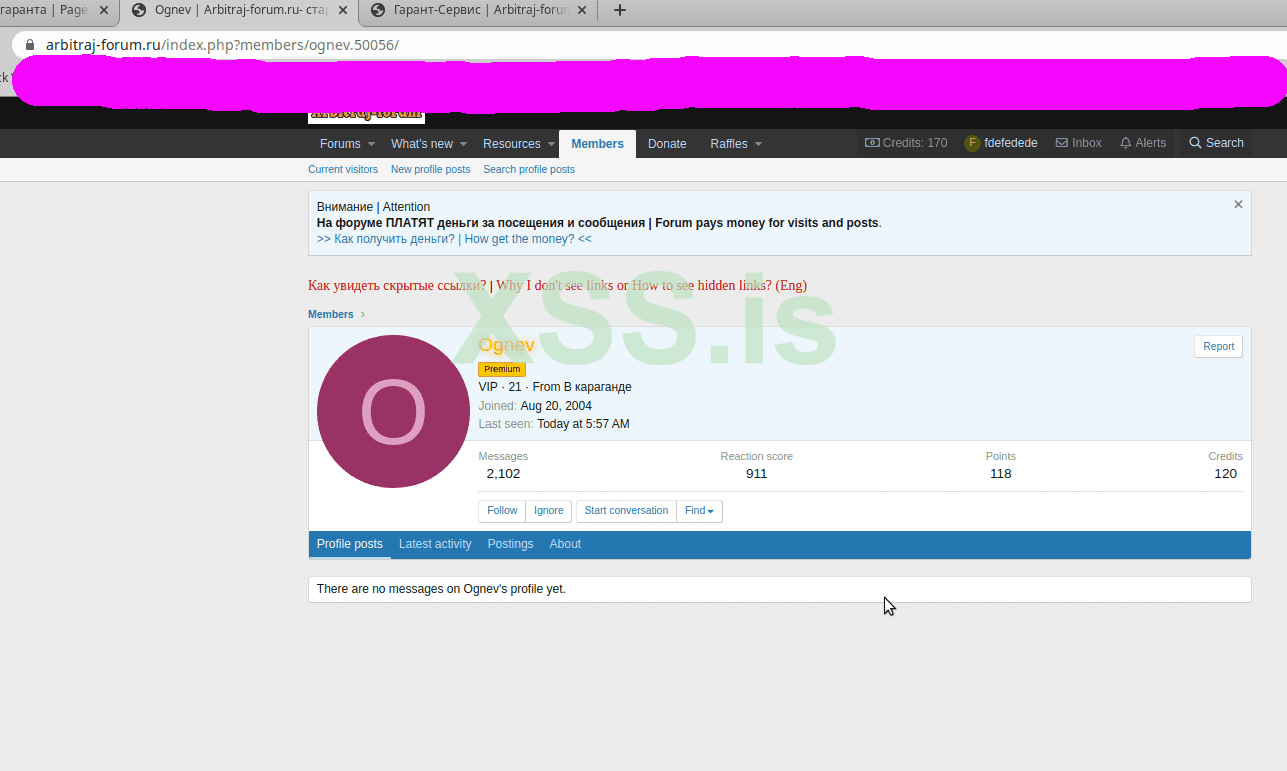The height and width of the screenshot is (771, 1287).
Task: Click the Premium badge
Action: [x=502, y=369]
